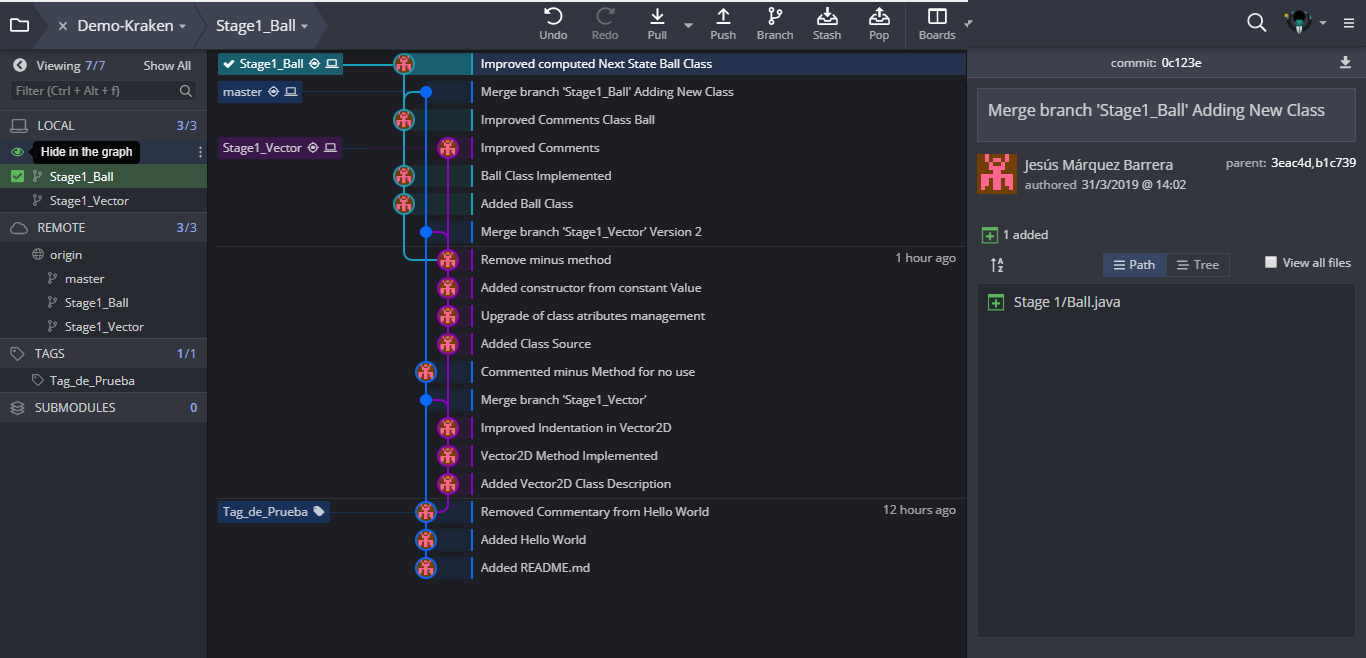1366x658 pixels.
Task: Select the Stage 1/Ball.java file
Action: [1066, 302]
